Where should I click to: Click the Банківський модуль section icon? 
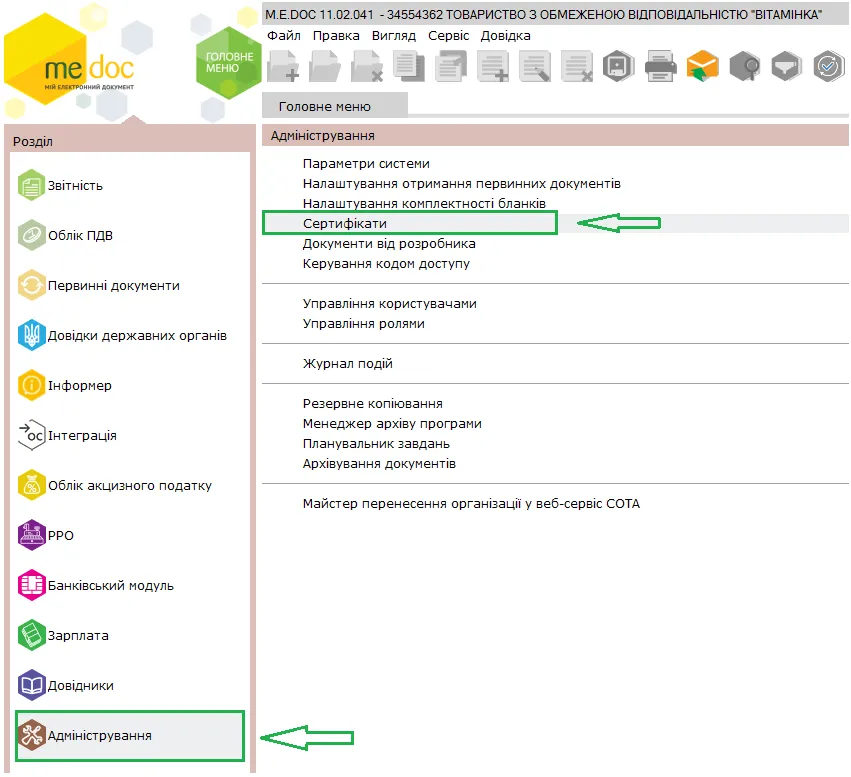click(x=31, y=585)
